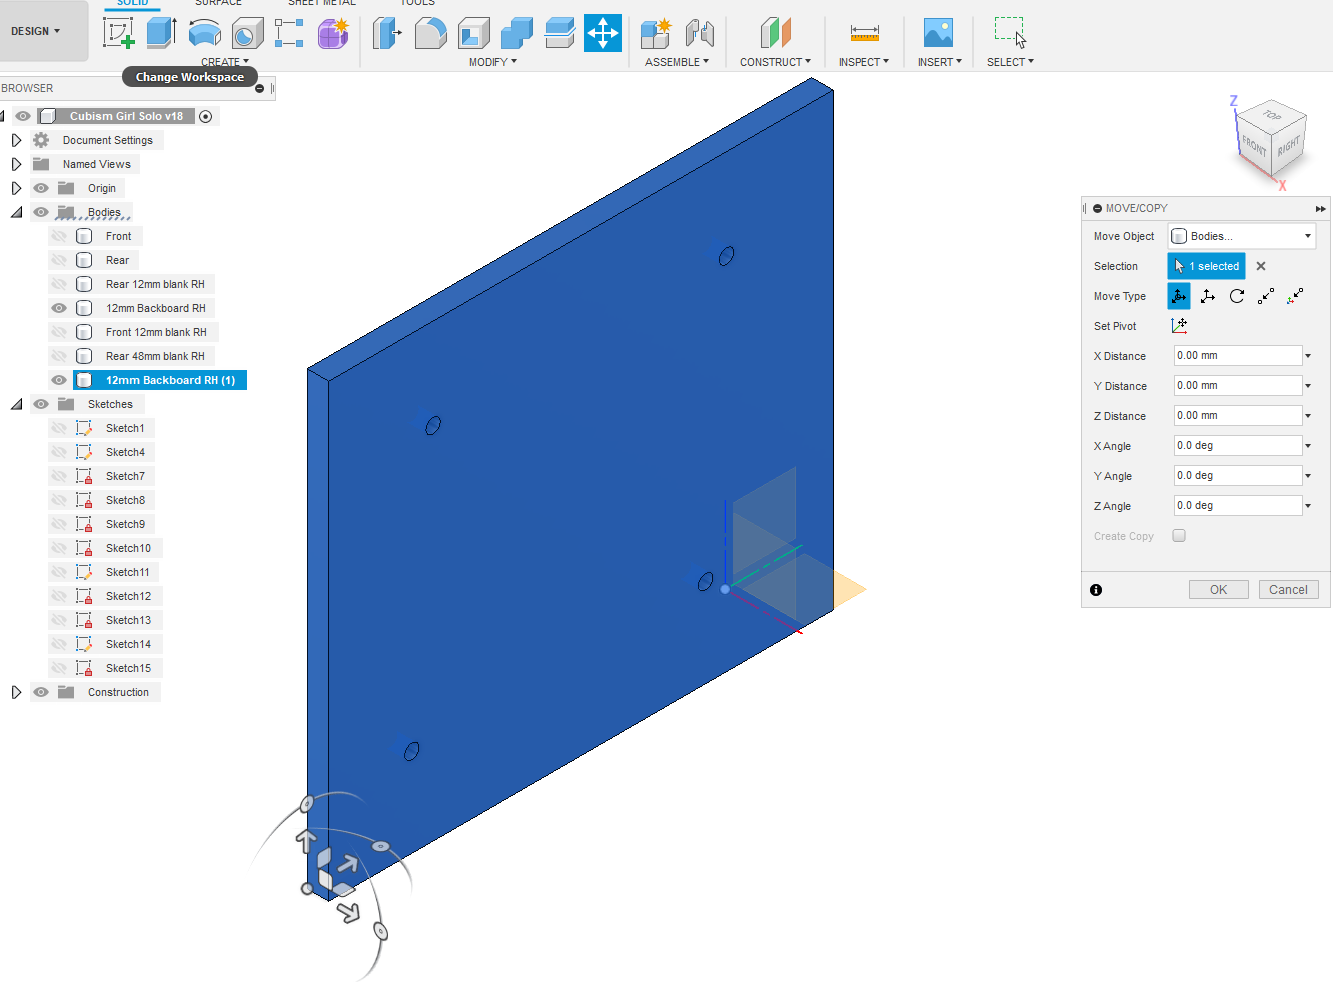This screenshot has width=1333, height=982.
Task: Select the window Select tool icon
Action: coord(1010,33)
